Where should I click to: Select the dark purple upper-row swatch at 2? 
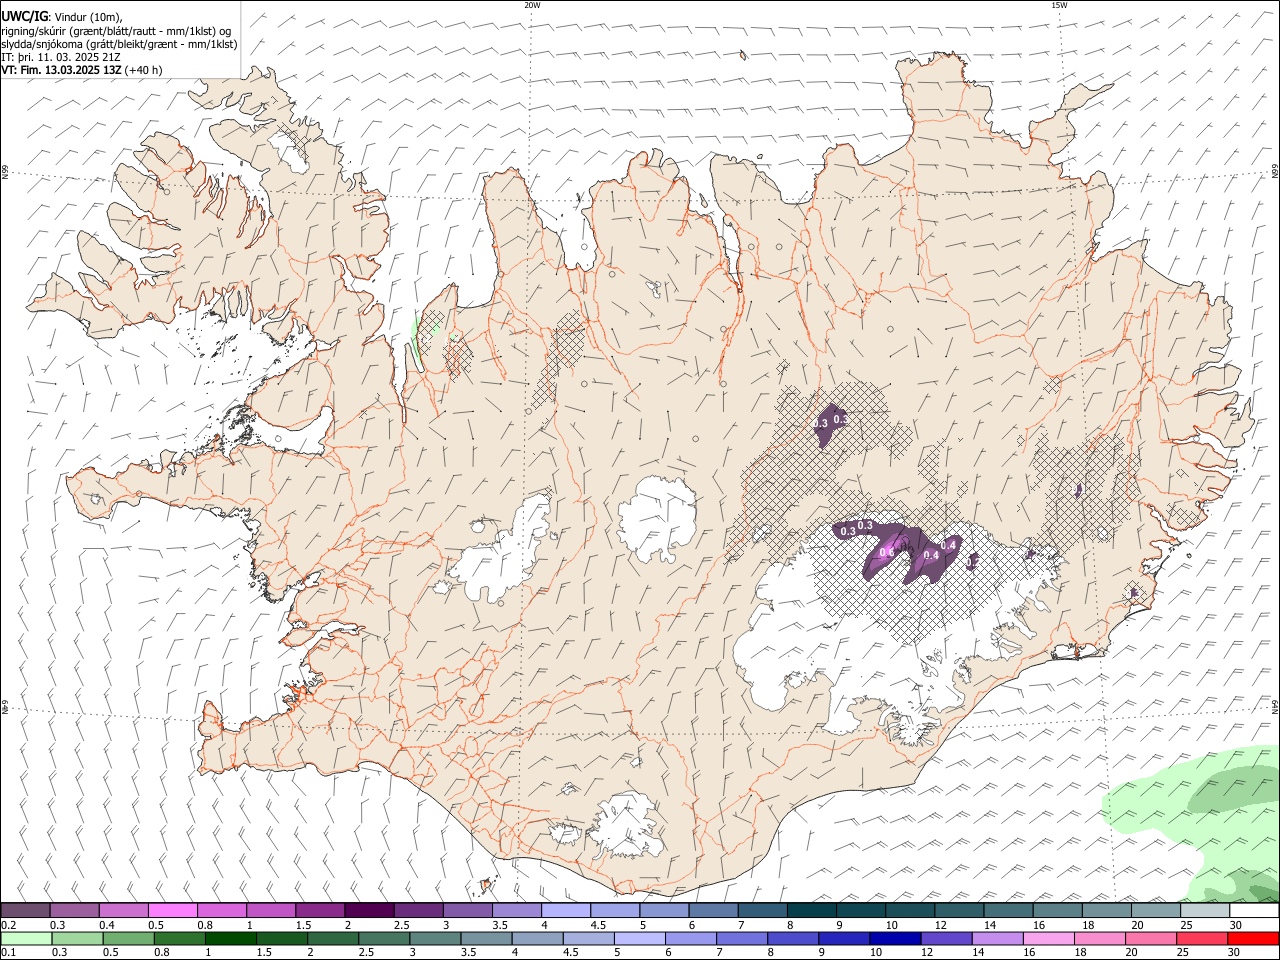pyautogui.click(x=369, y=911)
